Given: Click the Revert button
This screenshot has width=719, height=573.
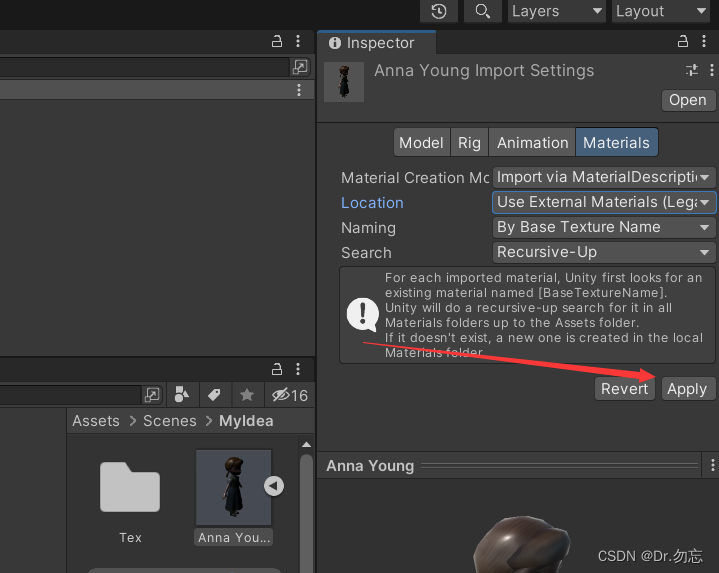Looking at the screenshot, I should [625, 389].
